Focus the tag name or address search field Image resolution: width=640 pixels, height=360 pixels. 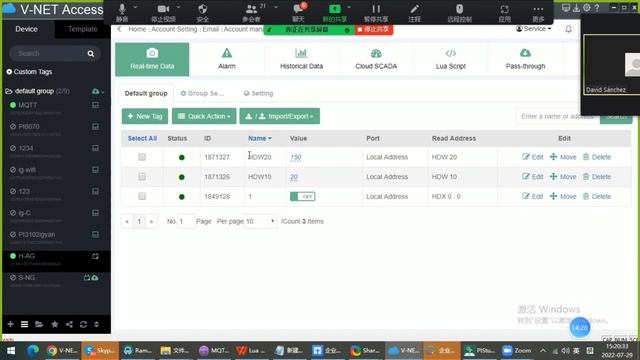(558, 116)
